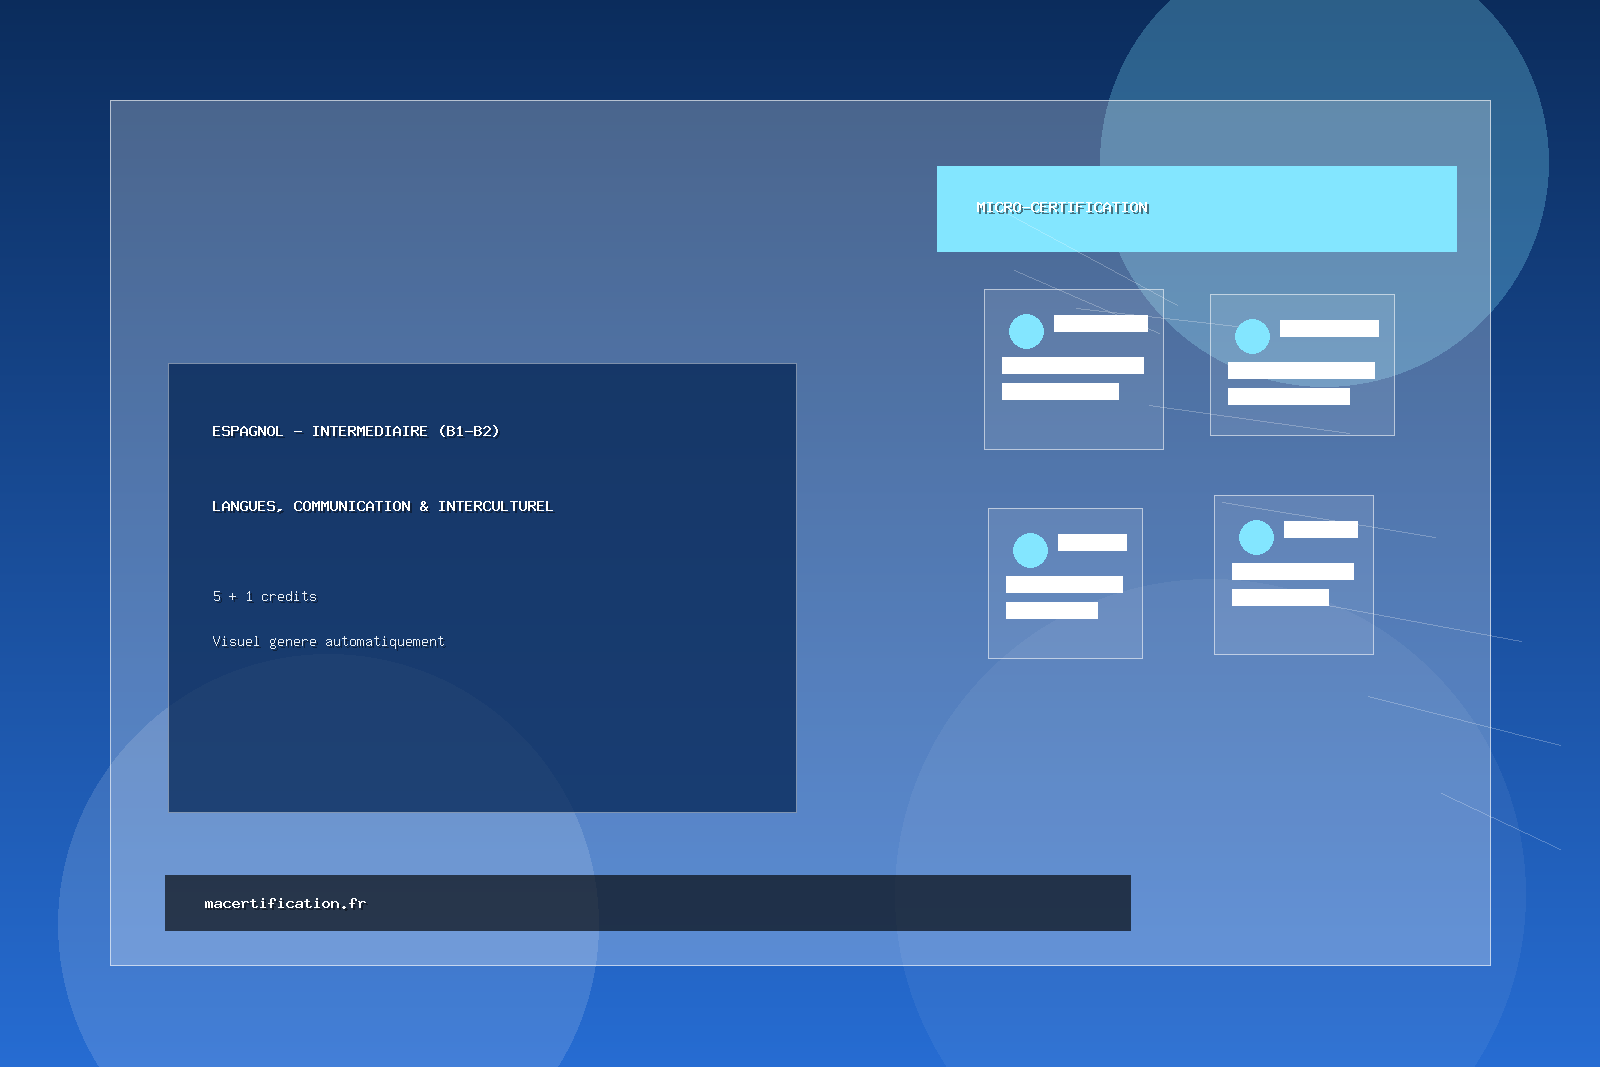This screenshot has height=1067, width=1600.
Task: Select the avatar circle in the bottom-left card
Action: (x=1030, y=550)
